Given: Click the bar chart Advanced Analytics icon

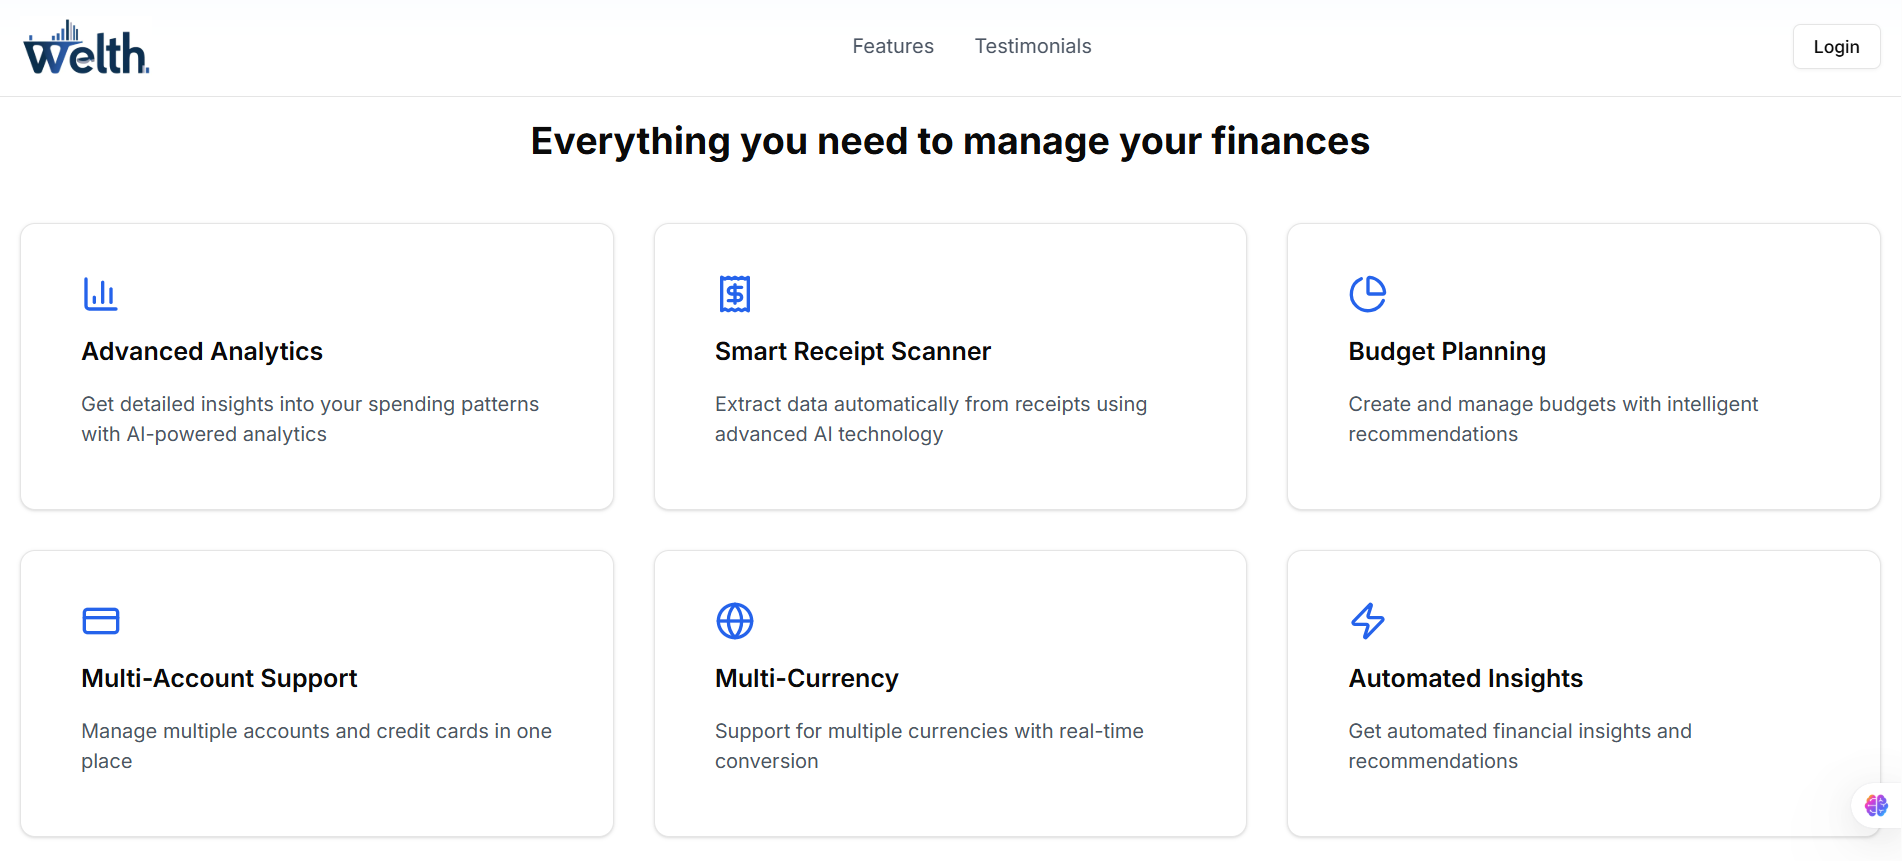Looking at the screenshot, I should point(100,294).
